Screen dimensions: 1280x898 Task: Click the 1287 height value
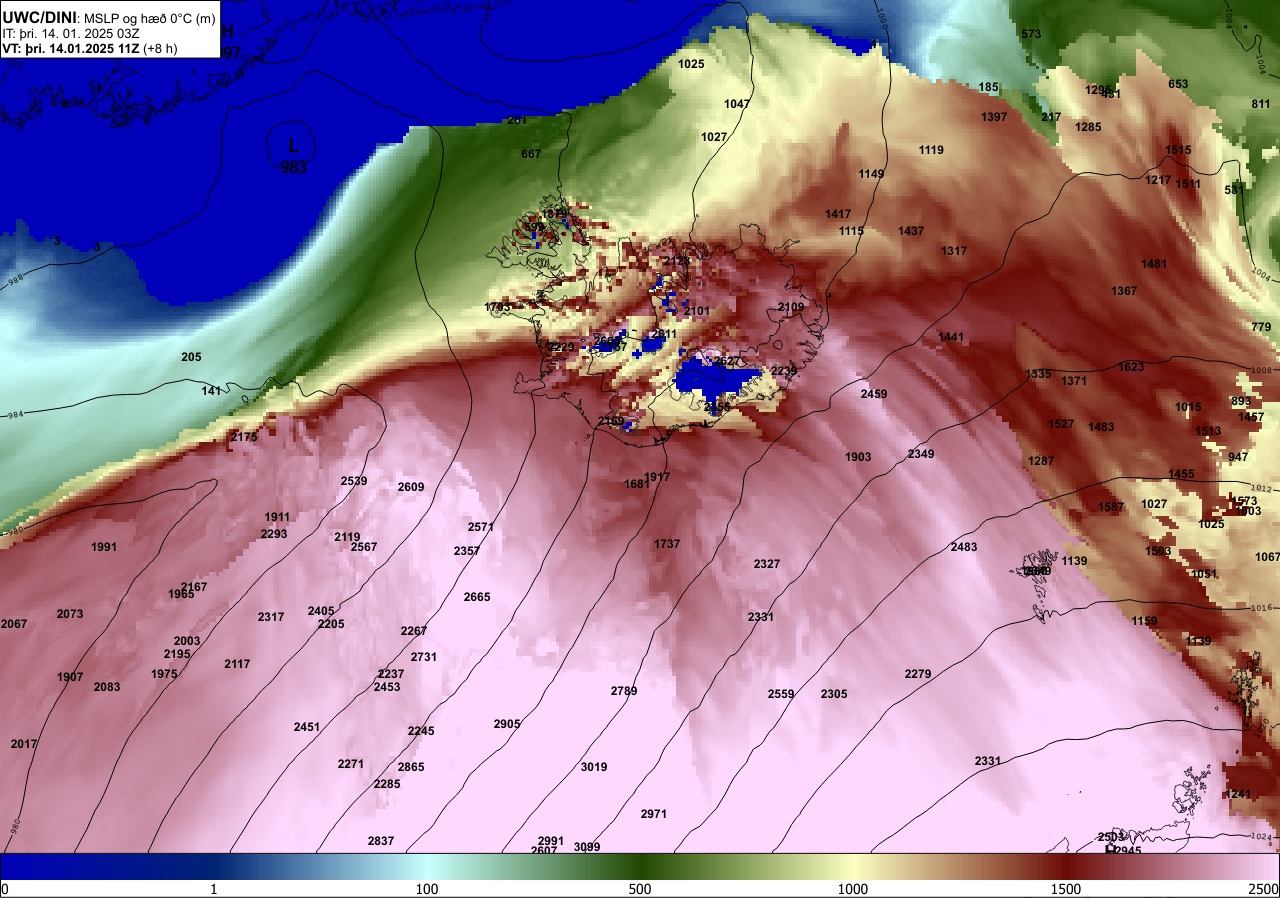pos(1041,461)
